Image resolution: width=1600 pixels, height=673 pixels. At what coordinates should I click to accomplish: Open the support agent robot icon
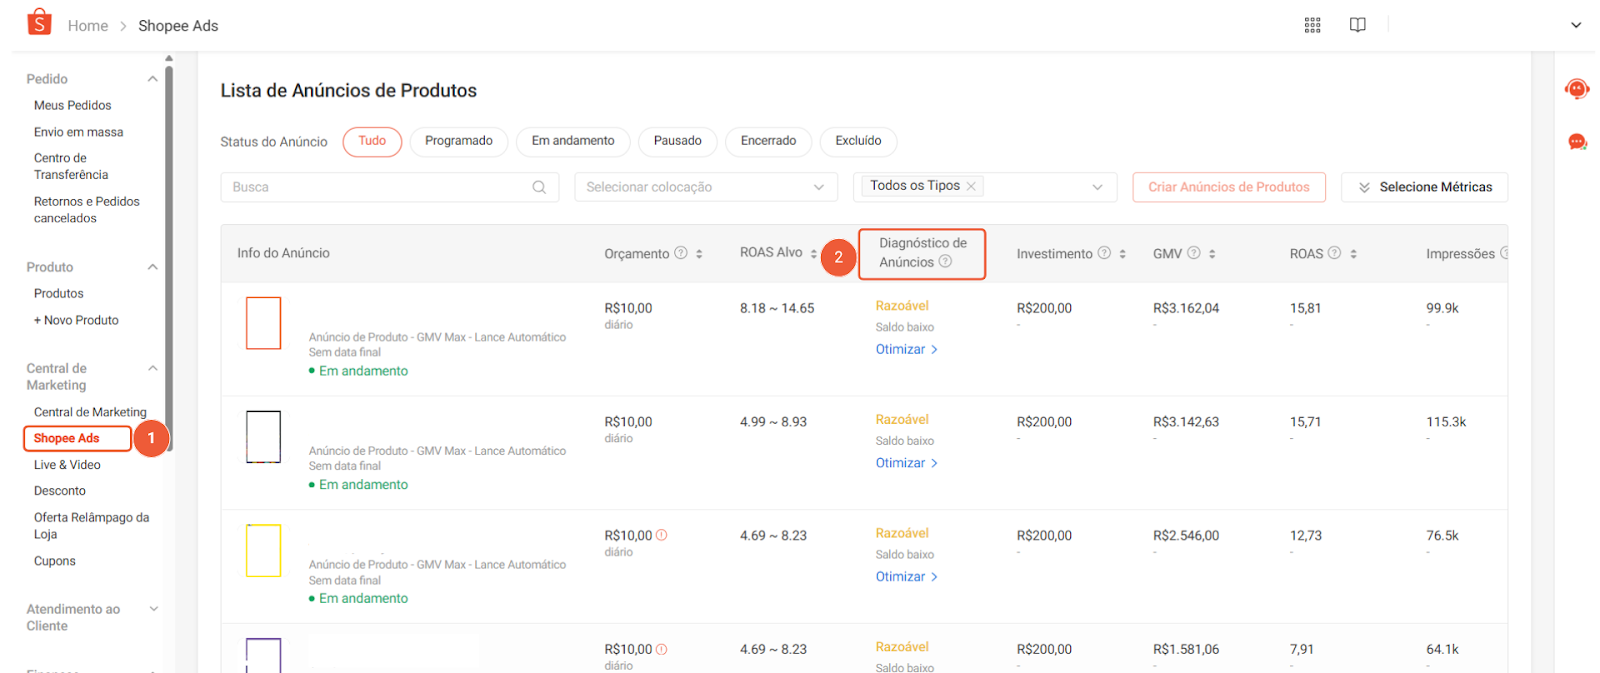(1577, 89)
